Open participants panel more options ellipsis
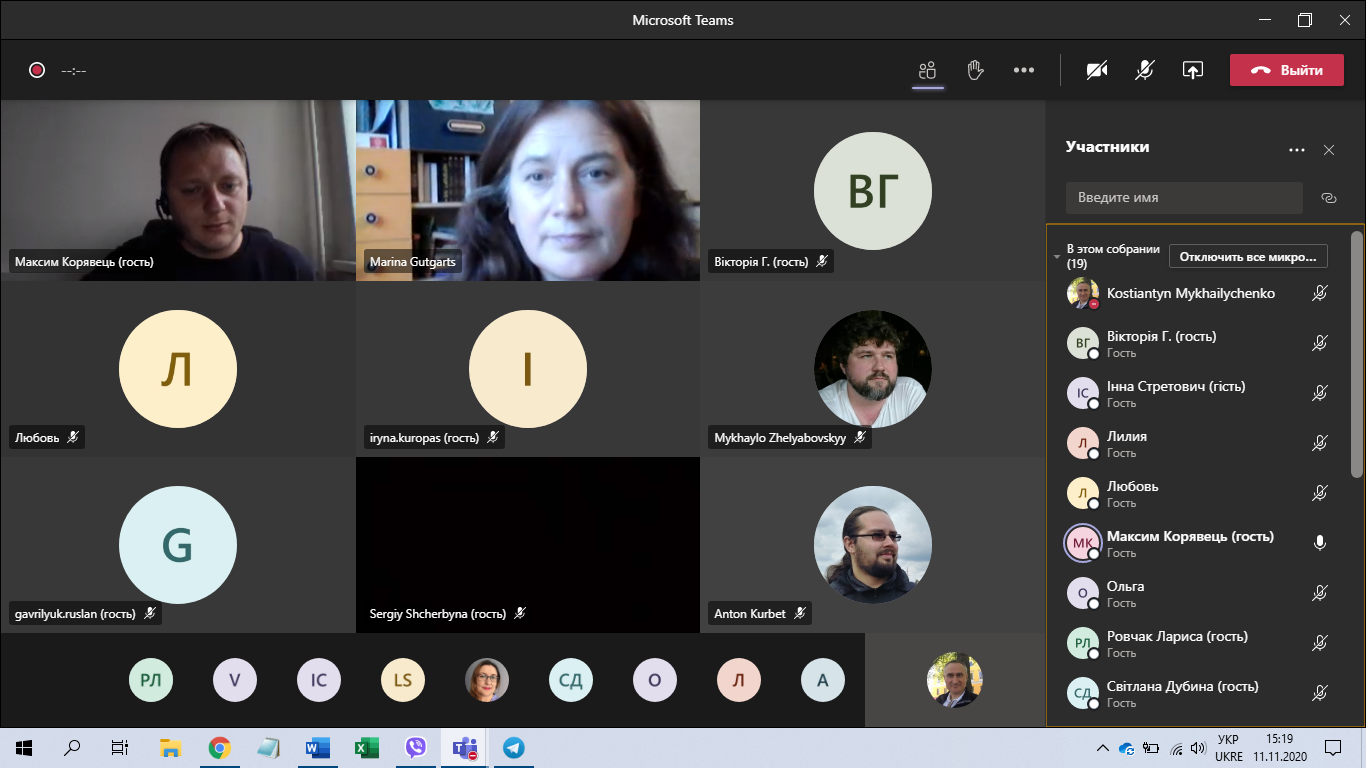The width and height of the screenshot is (1366, 768). pos(1297,150)
